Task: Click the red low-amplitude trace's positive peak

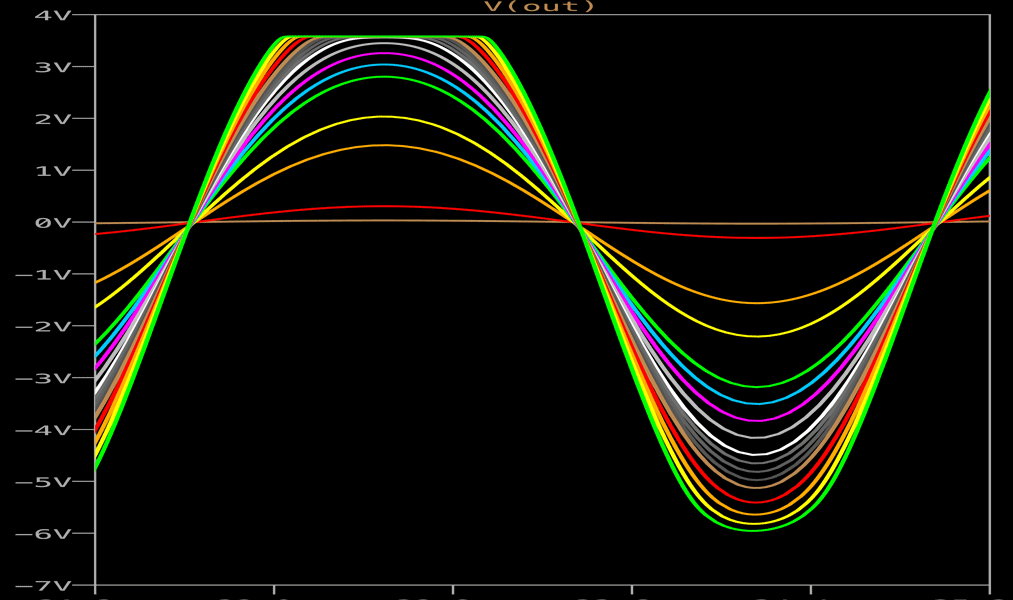Action: 385,206
